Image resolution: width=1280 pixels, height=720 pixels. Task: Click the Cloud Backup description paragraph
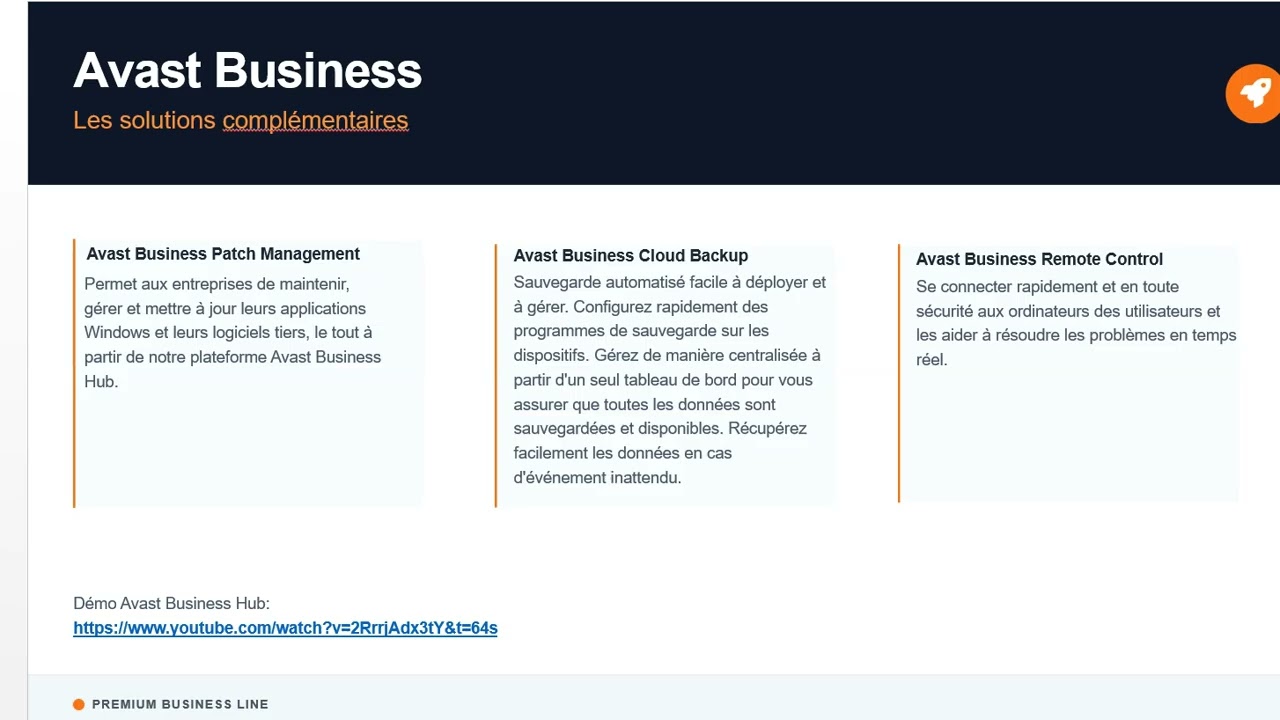(x=670, y=380)
